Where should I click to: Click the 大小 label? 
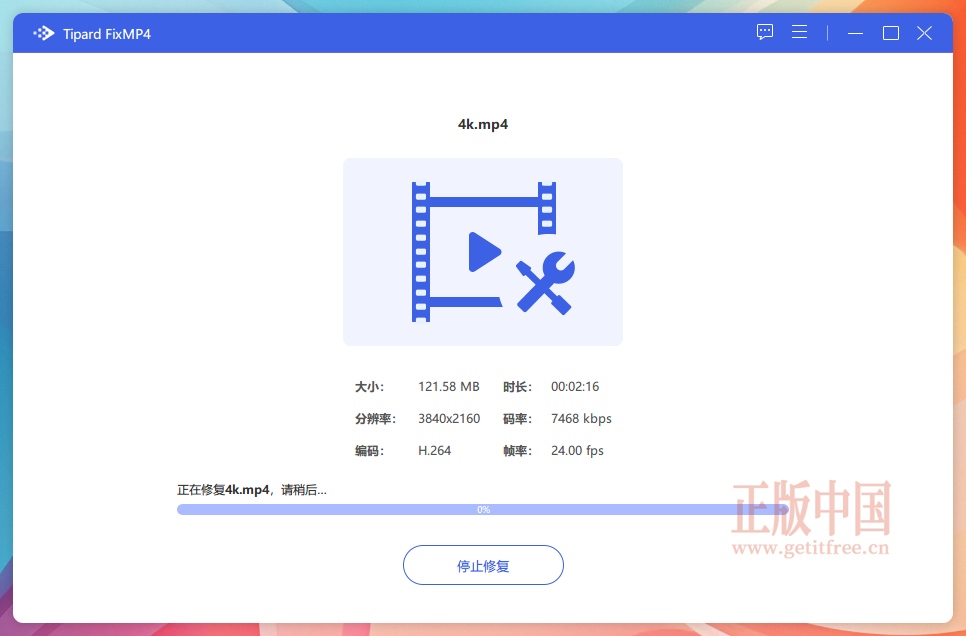click(369, 387)
